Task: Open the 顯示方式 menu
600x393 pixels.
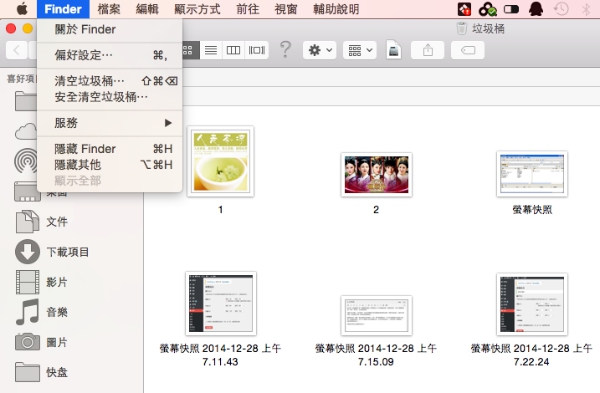Action: point(197,9)
